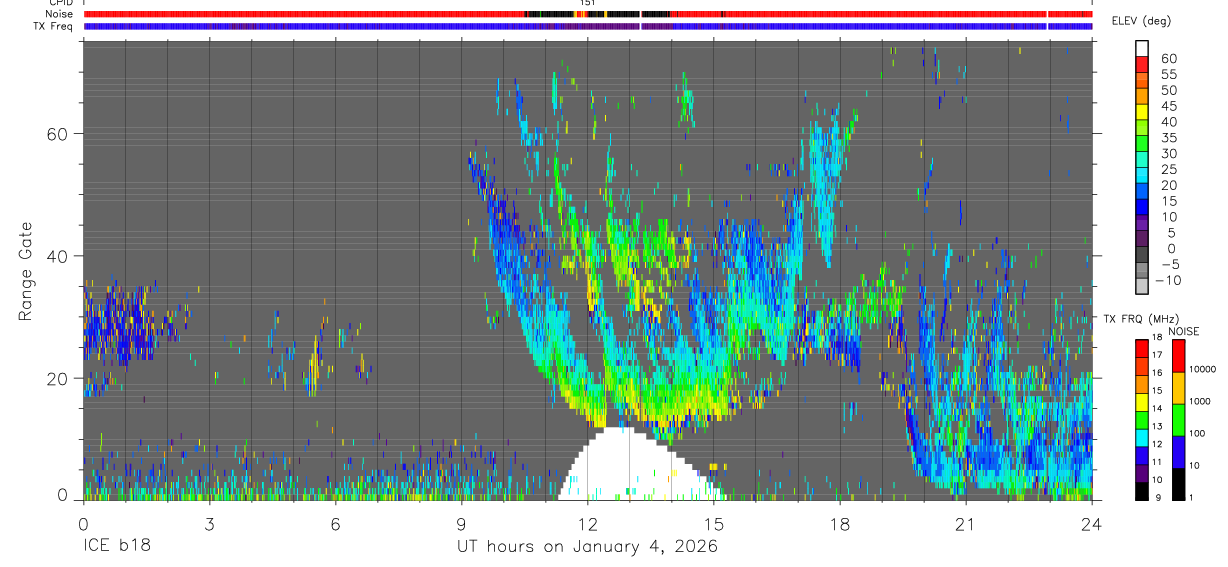Pick the green segment of NOISE color bar
Screen dimensions: 1228x567
(x=1179, y=420)
